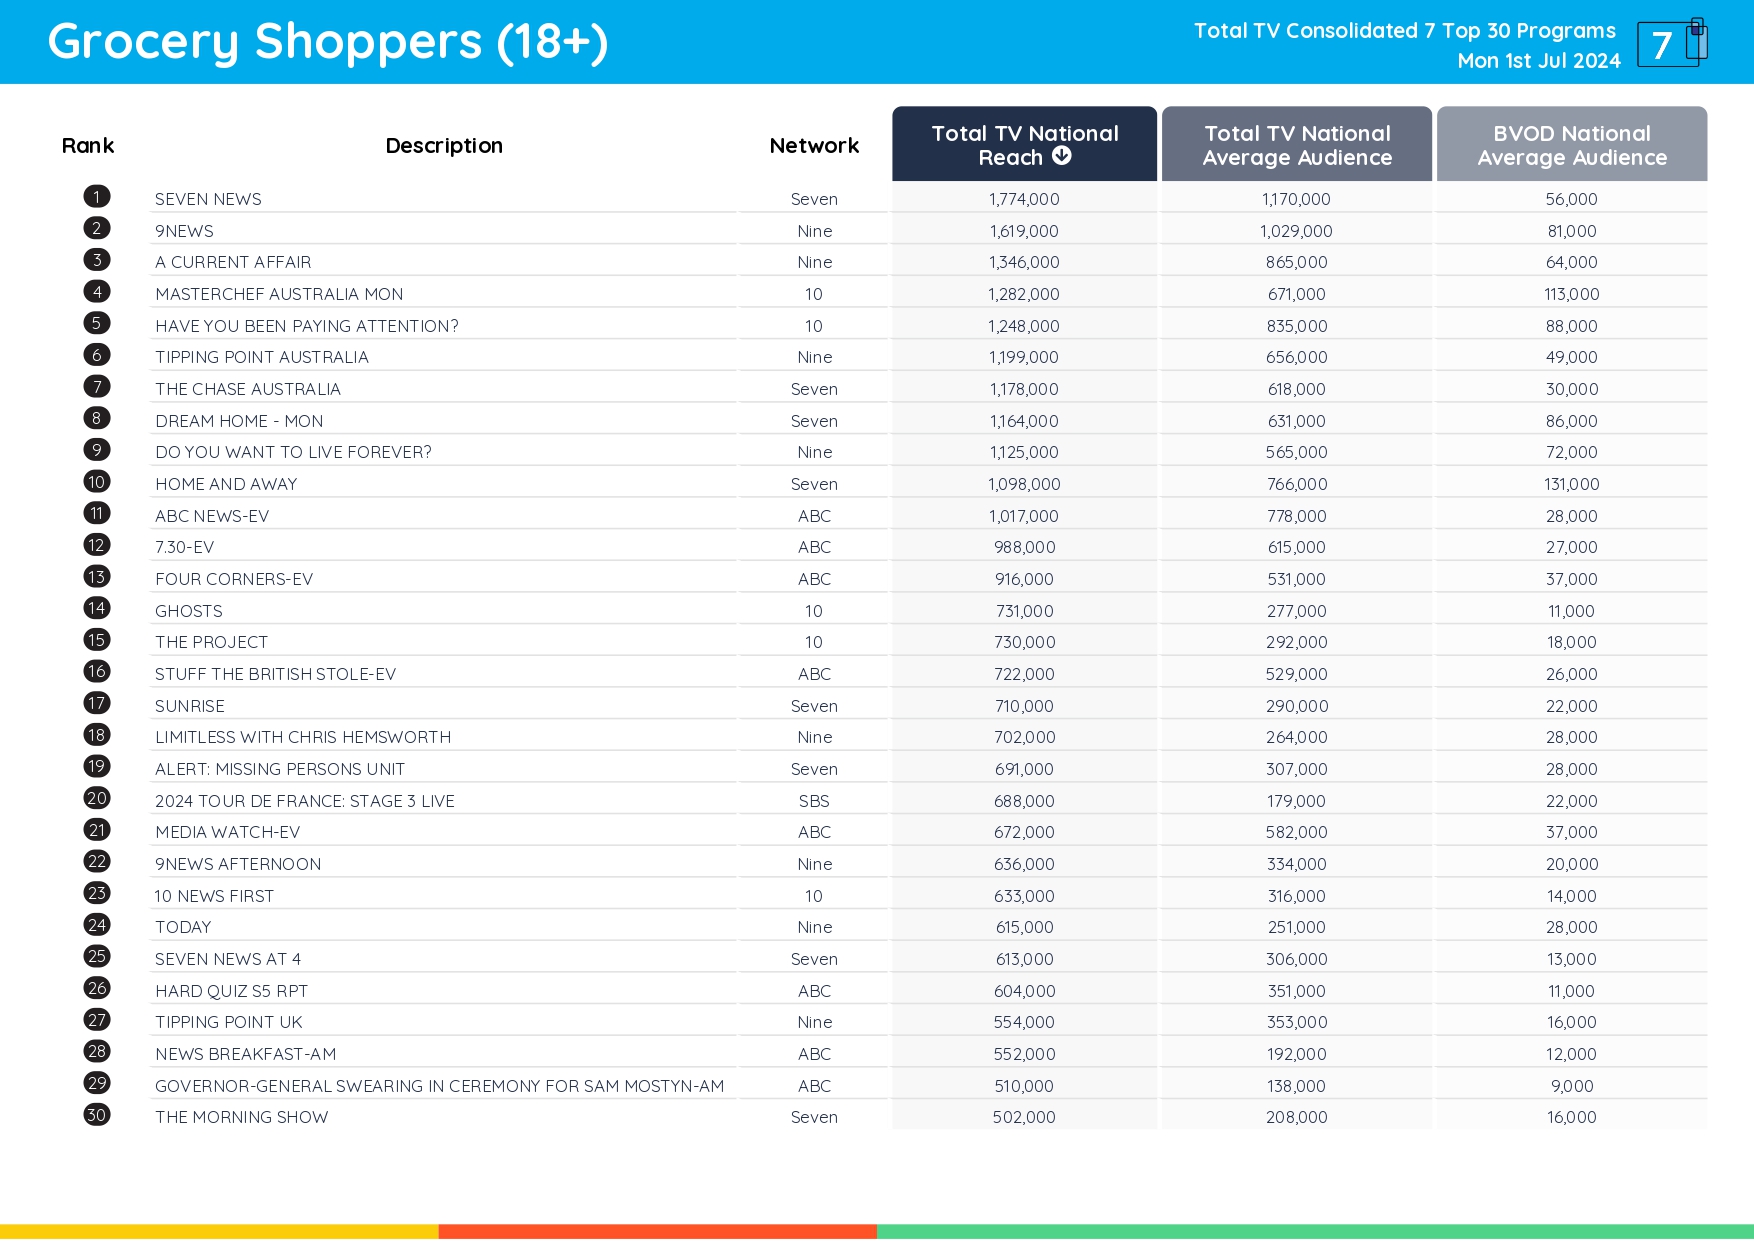Select the Total TV National Average Audience header

click(1296, 145)
